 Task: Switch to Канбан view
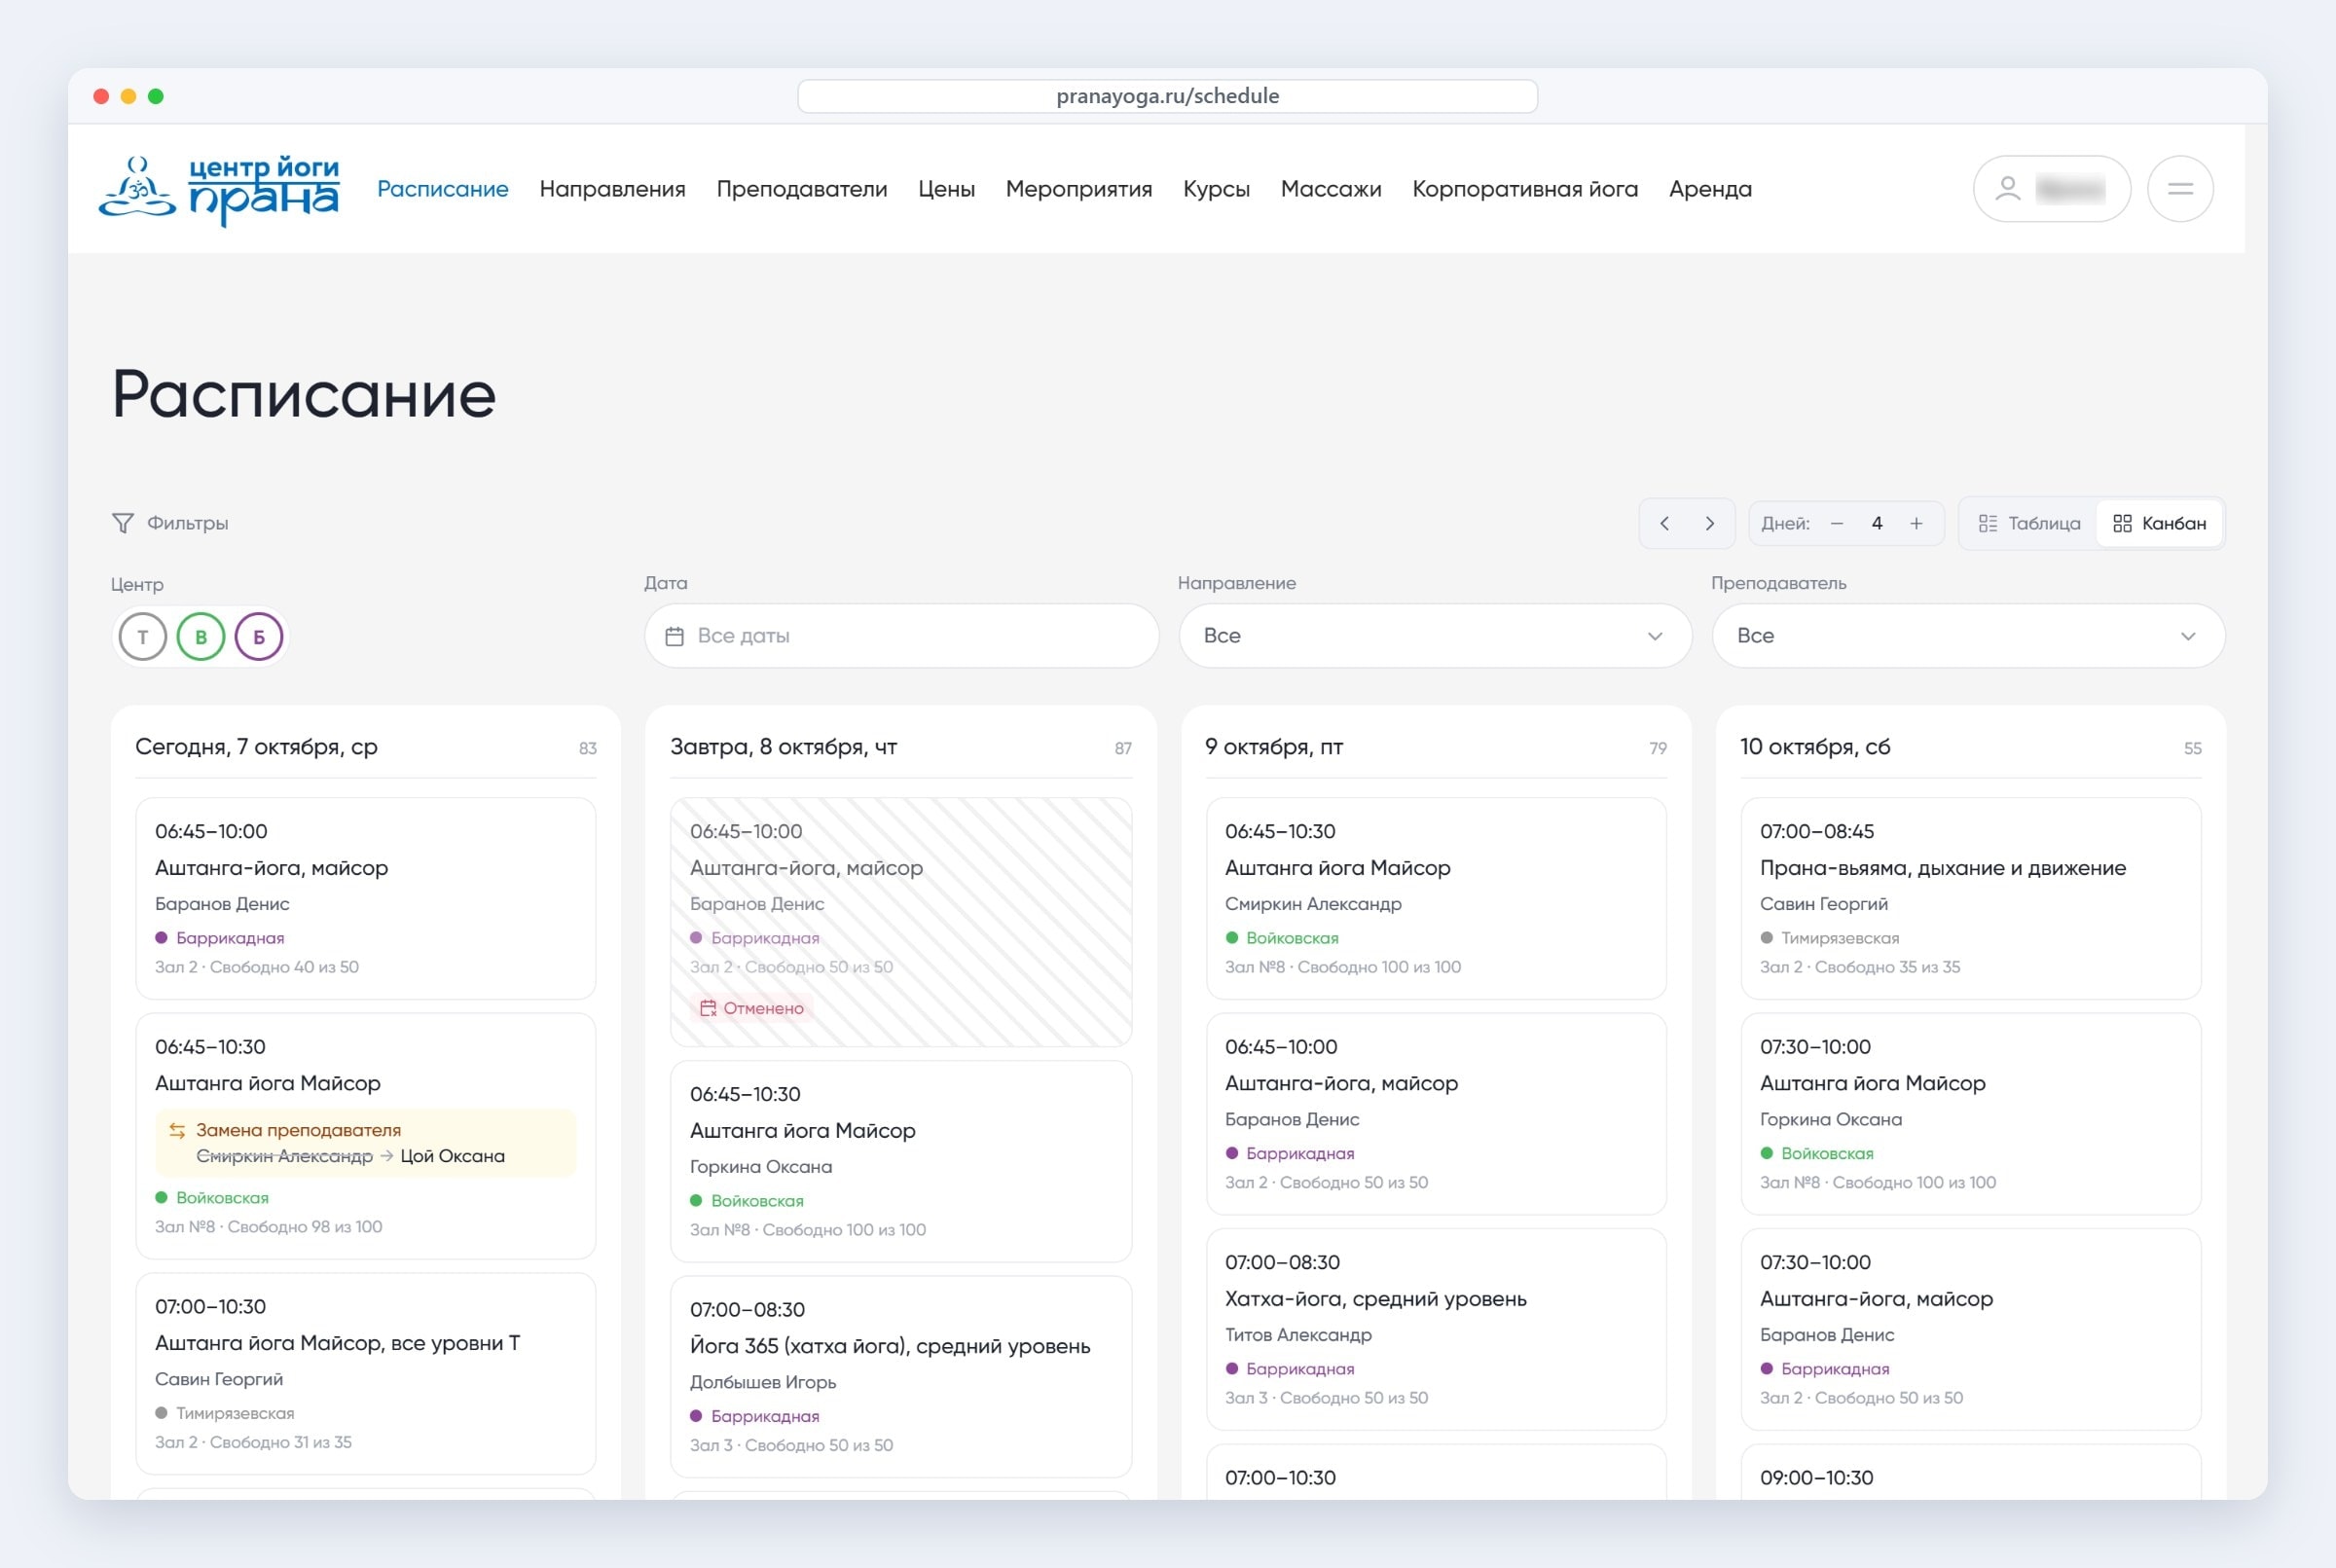2159,523
